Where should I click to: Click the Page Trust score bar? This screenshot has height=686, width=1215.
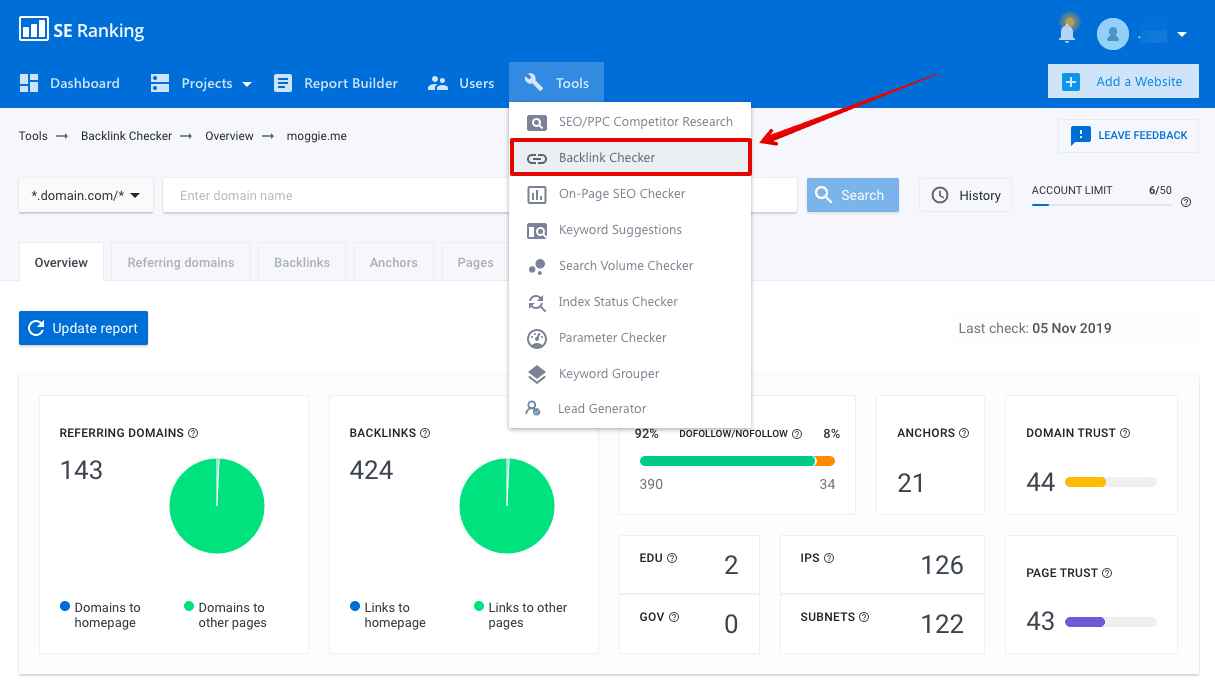[x=1110, y=622]
